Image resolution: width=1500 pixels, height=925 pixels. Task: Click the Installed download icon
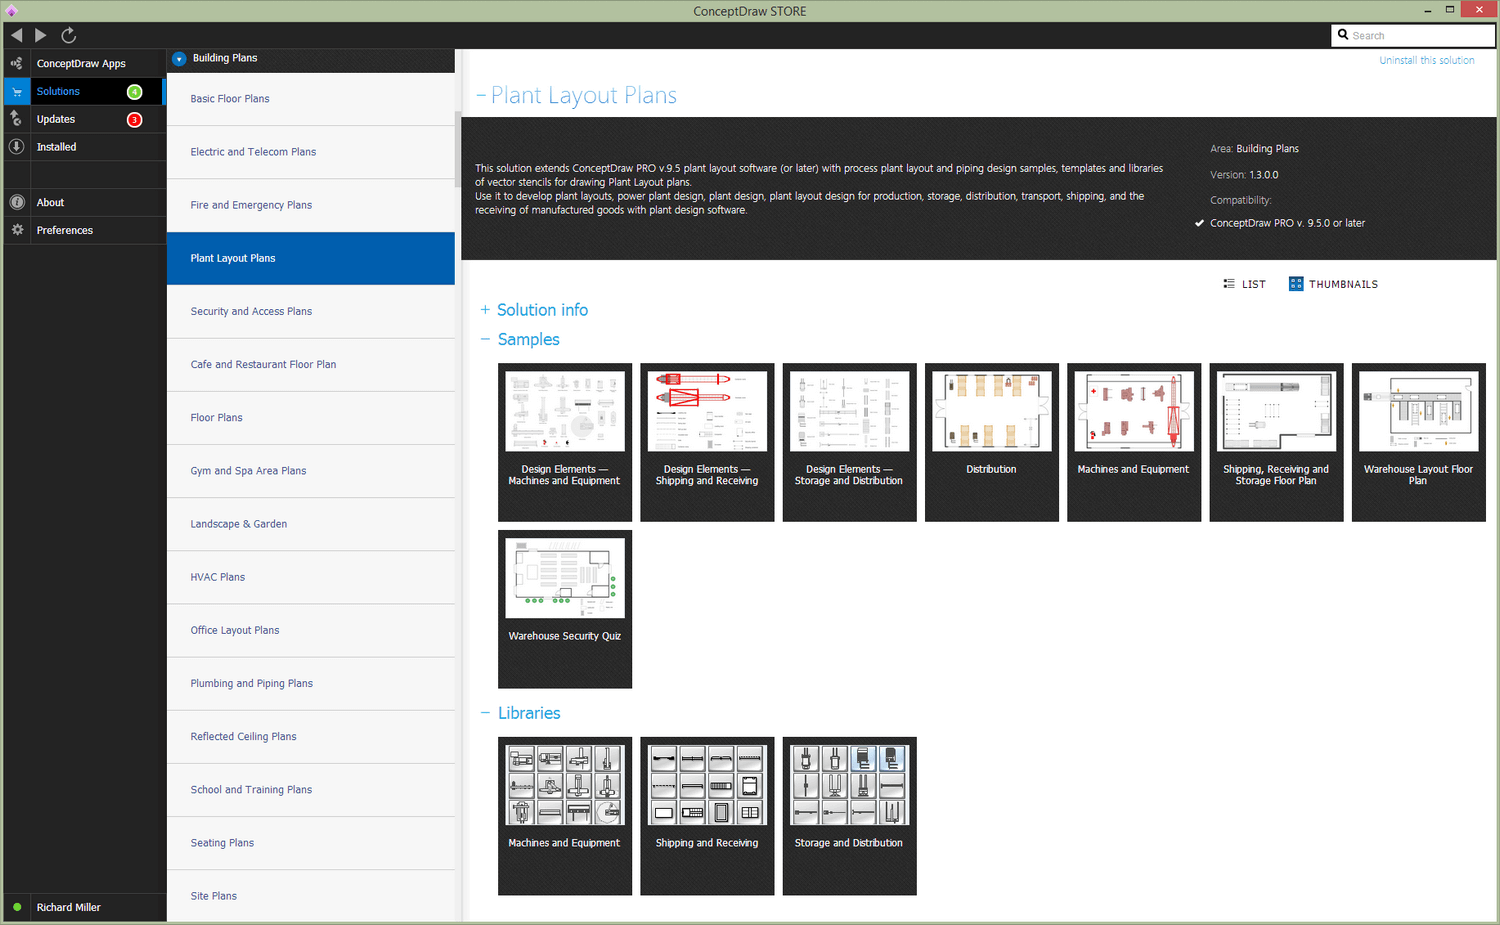pyautogui.click(x=17, y=147)
